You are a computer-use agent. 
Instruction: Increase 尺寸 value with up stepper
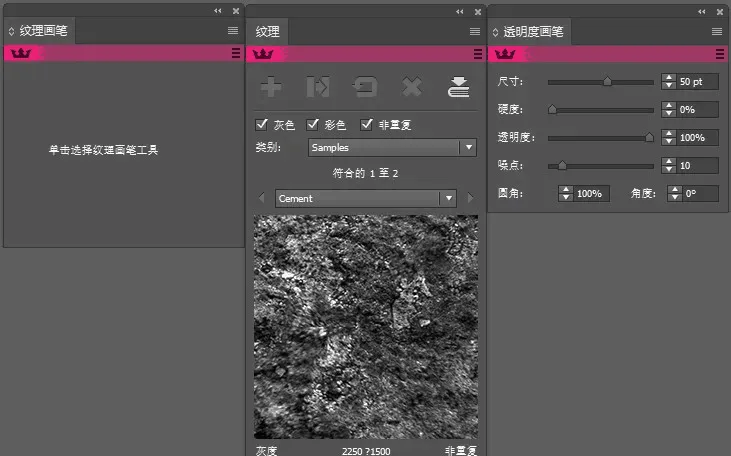click(x=669, y=77)
